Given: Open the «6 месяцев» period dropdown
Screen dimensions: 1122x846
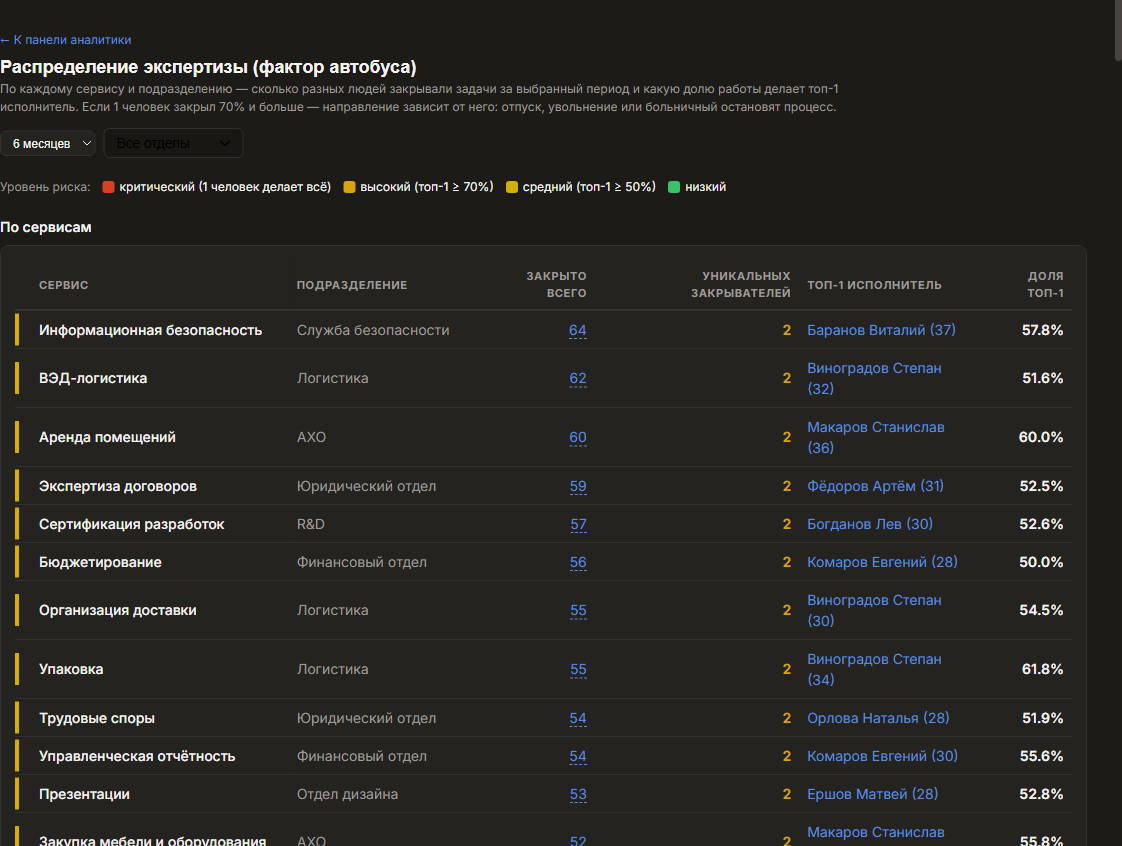Looking at the screenshot, I should pos(48,143).
